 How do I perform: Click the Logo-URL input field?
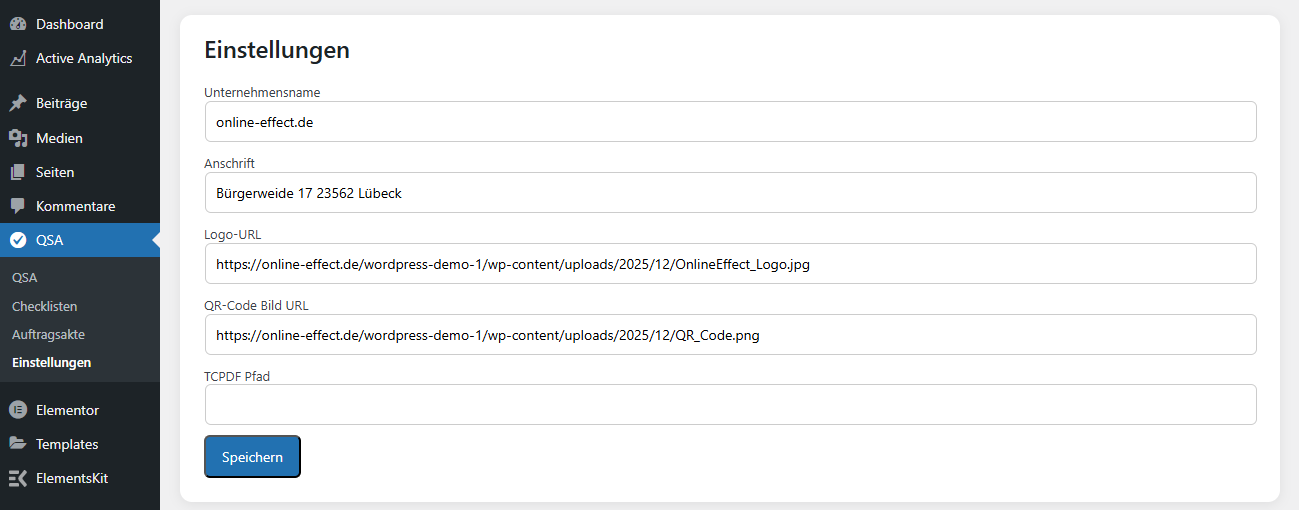click(x=730, y=264)
